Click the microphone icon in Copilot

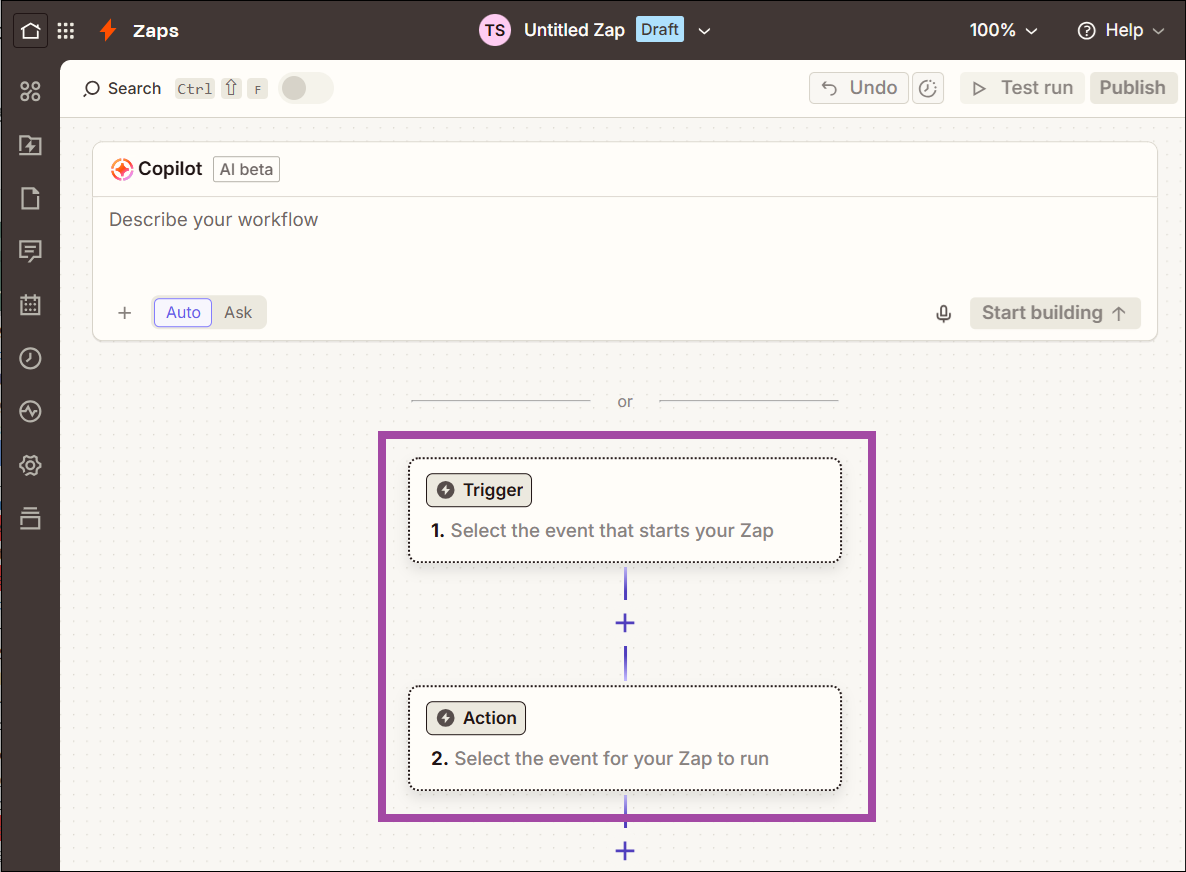943,313
